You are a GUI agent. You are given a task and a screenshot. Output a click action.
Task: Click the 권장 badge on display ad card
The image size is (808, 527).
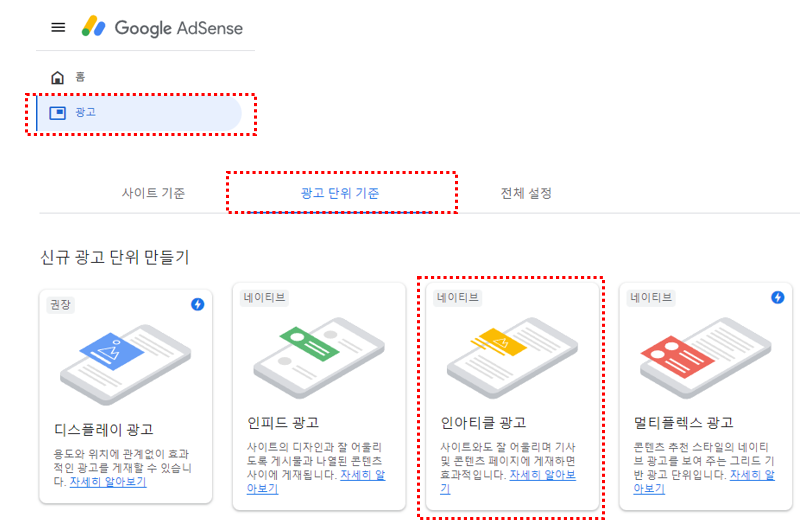[x=60, y=304]
